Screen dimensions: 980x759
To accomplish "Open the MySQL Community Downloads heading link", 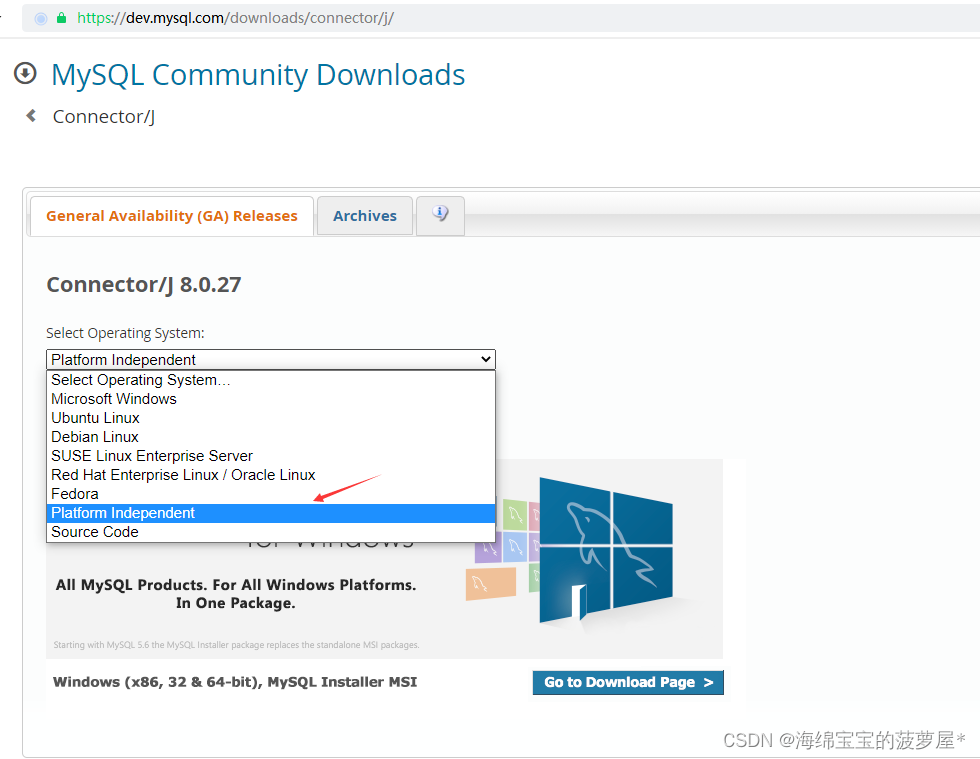I will (258, 74).
